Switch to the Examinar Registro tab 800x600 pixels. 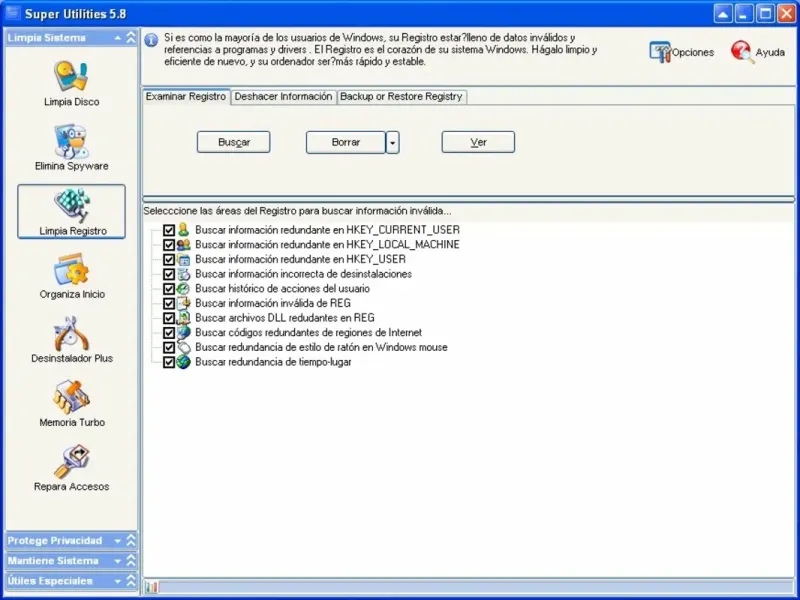pyautogui.click(x=186, y=96)
